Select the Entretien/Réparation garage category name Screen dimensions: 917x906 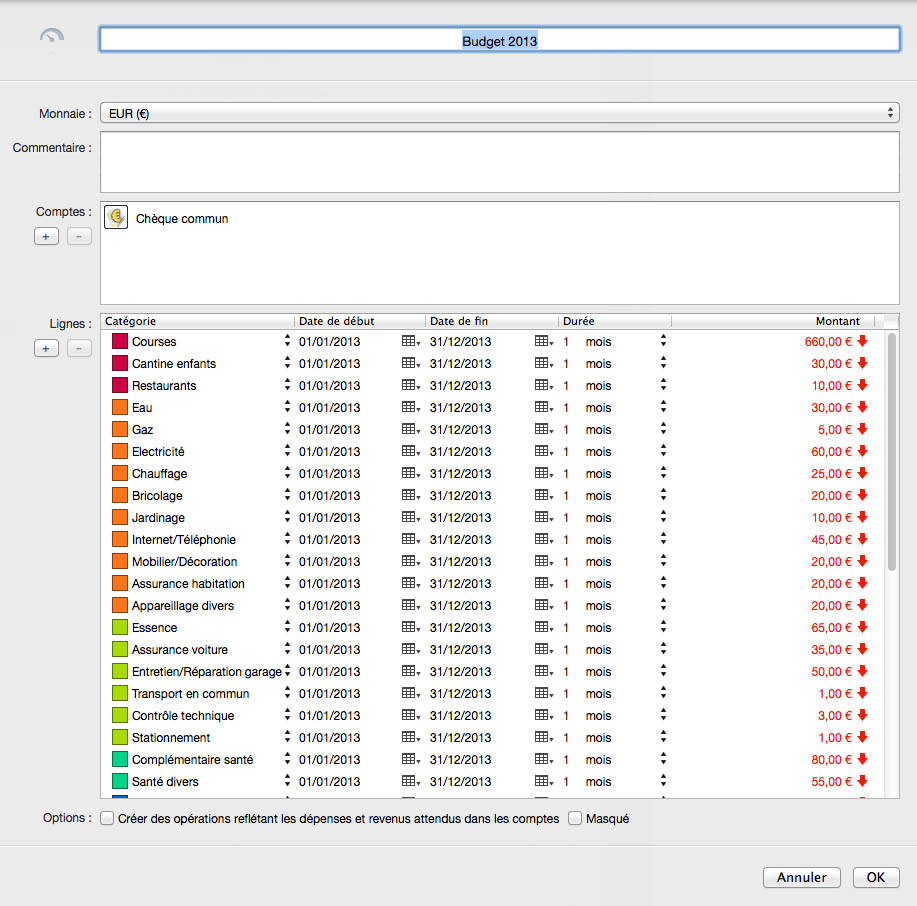206,672
